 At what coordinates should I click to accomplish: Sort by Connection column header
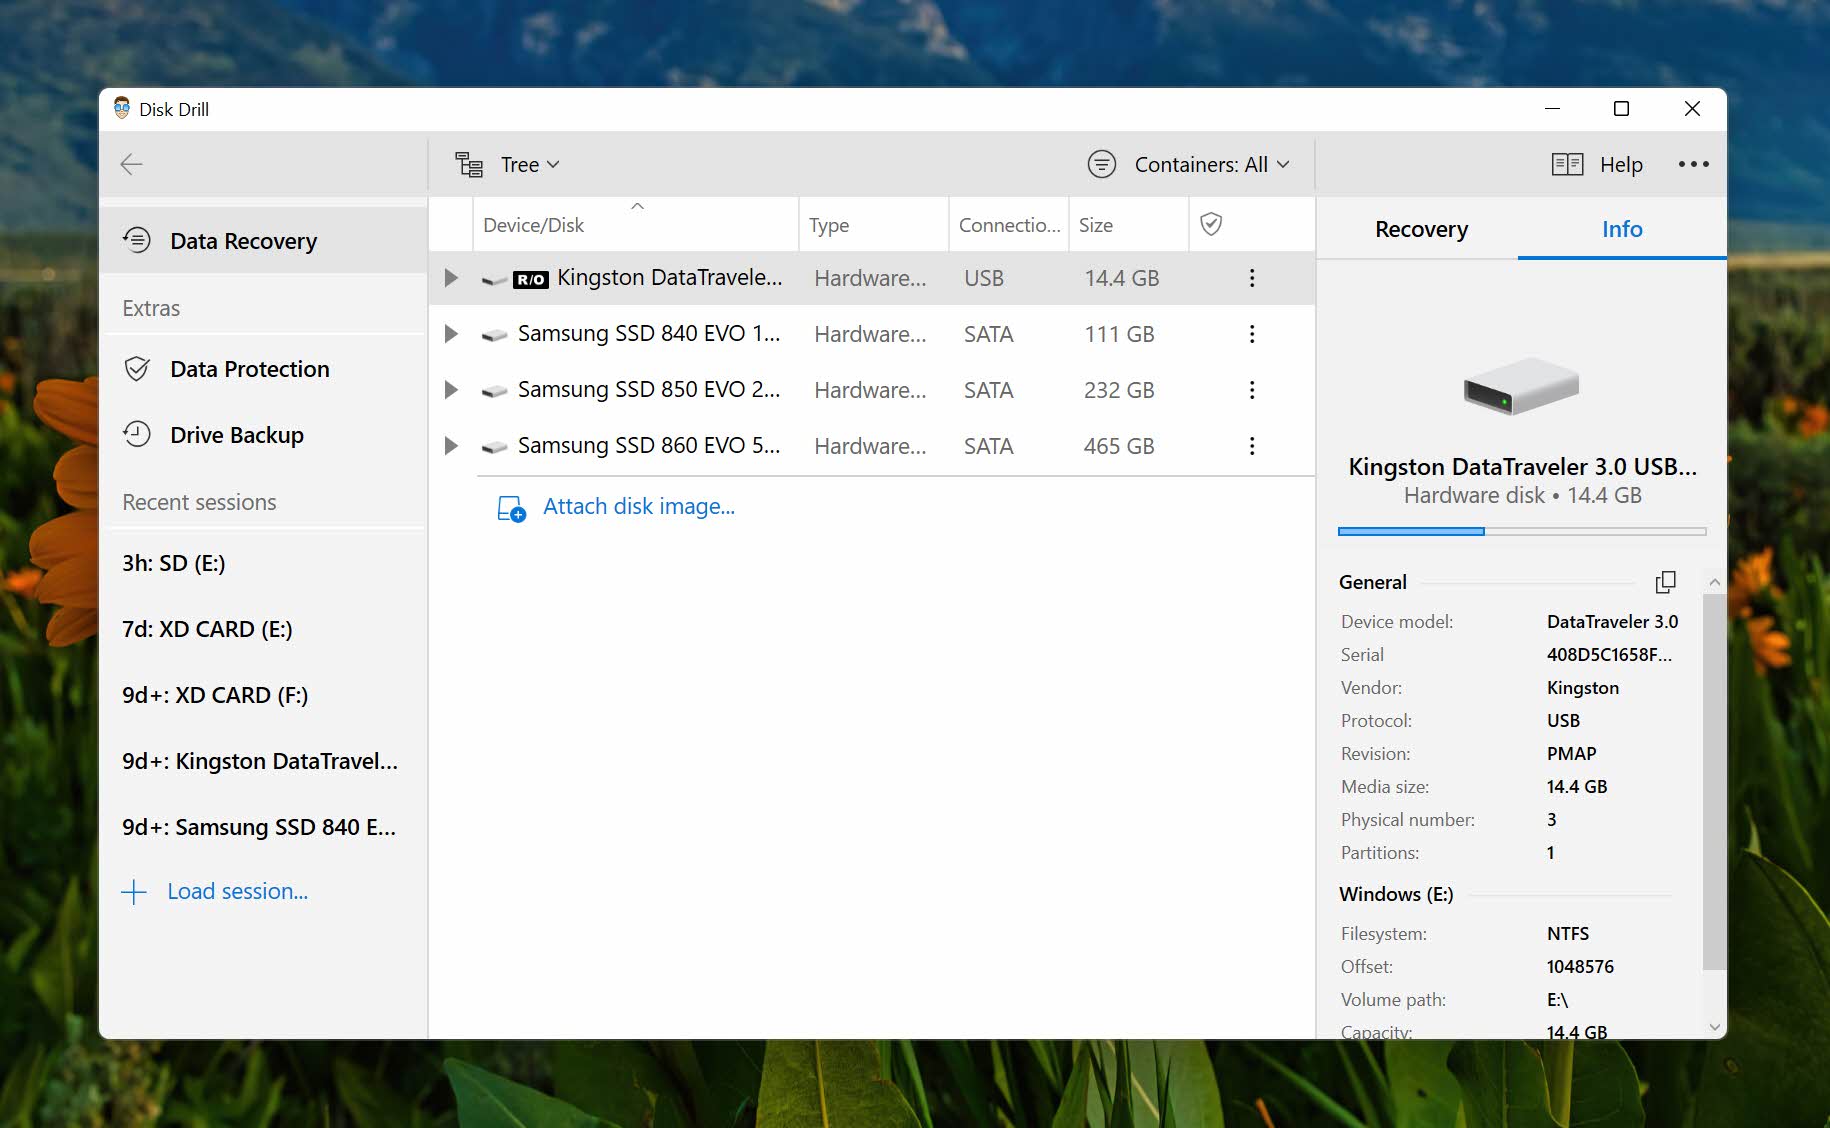coord(1009,225)
